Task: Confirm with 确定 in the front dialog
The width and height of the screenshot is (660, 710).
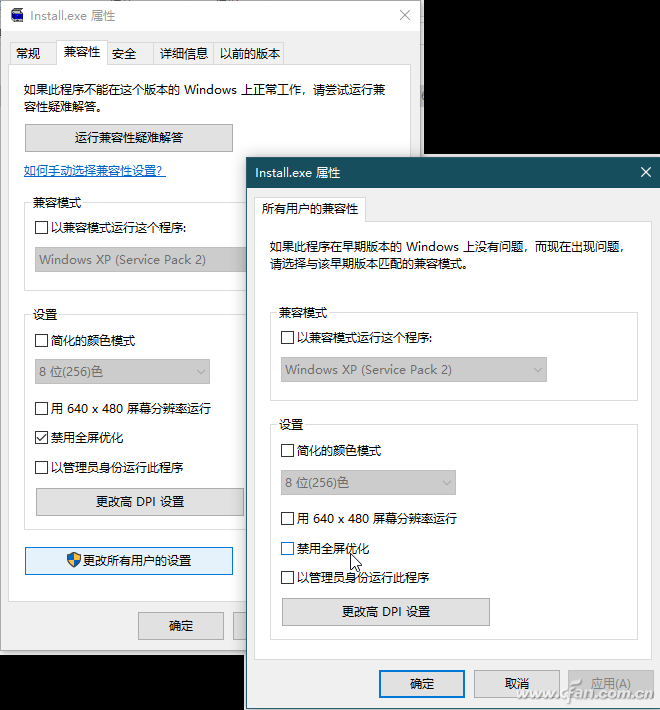Action: click(422, 684)
